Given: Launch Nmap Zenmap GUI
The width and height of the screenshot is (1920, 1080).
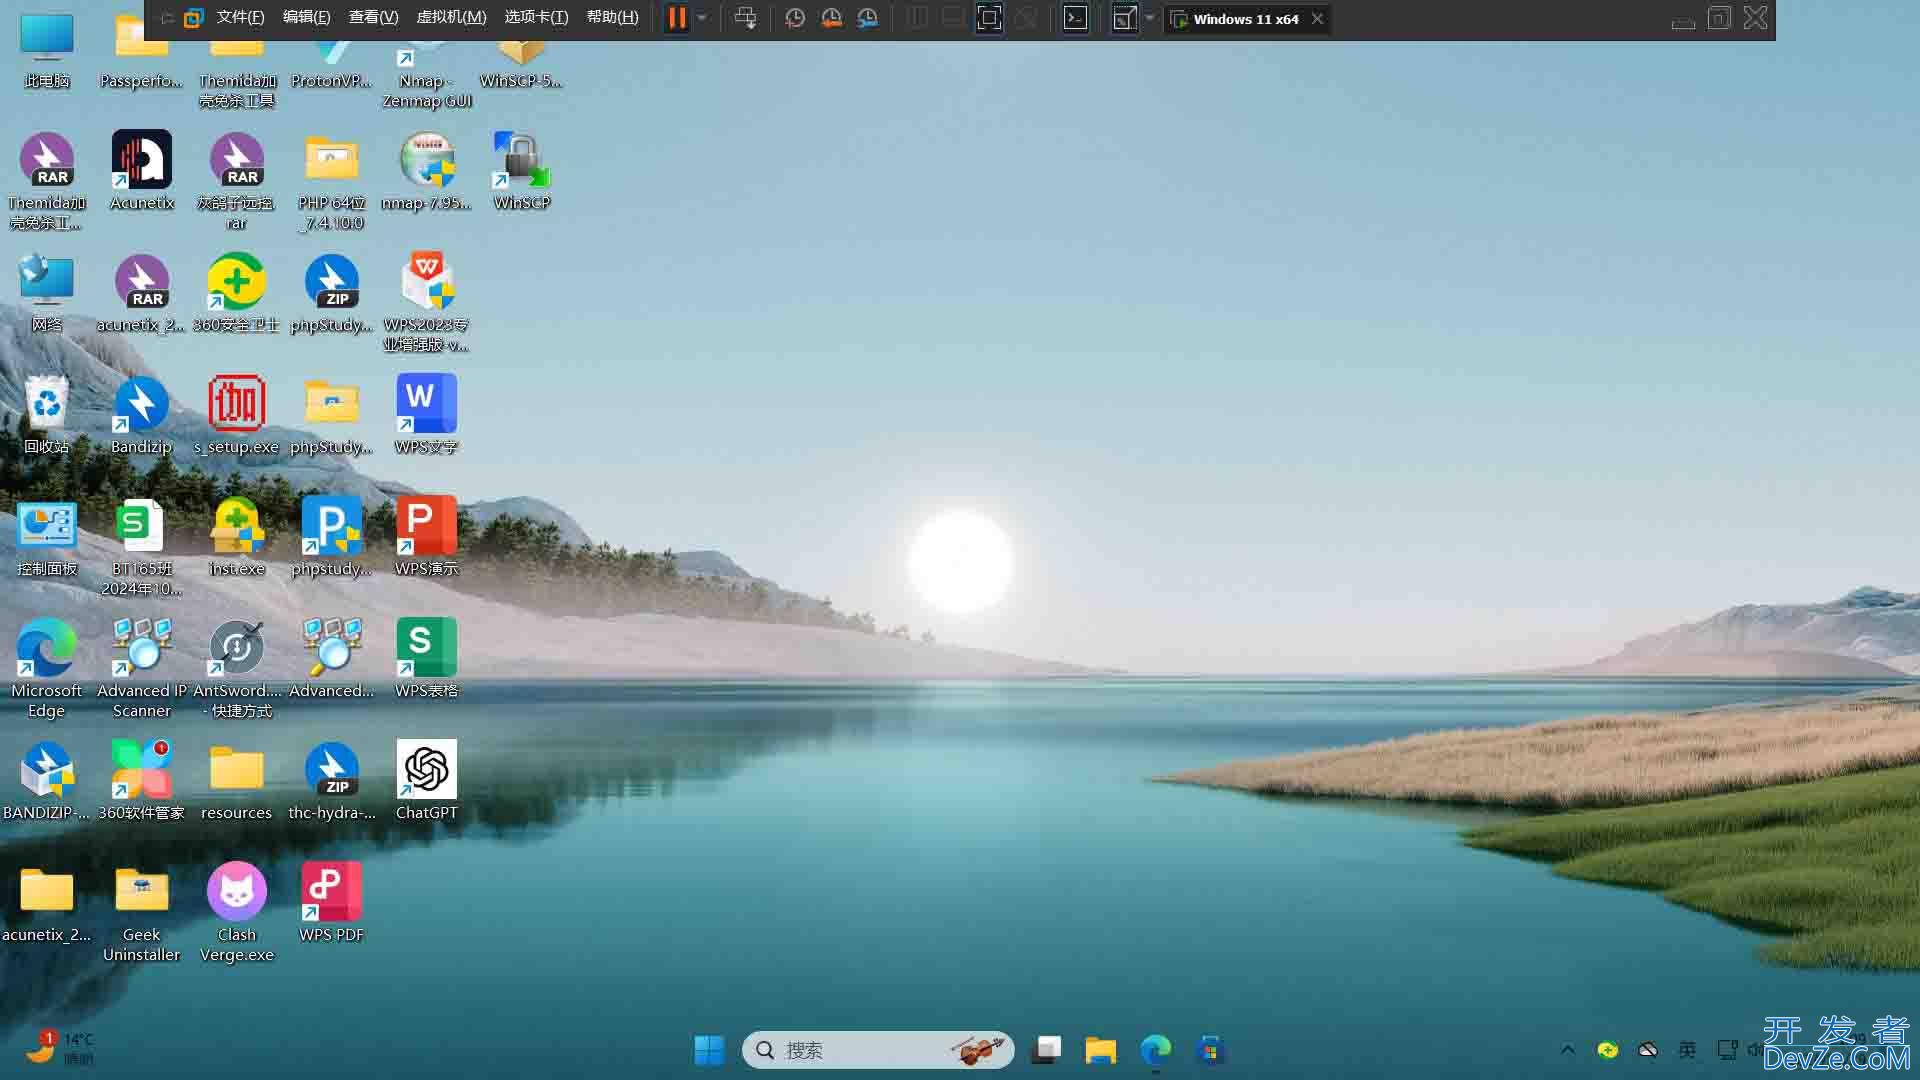Looking at the screenshot, I should [x=425, y=59].
